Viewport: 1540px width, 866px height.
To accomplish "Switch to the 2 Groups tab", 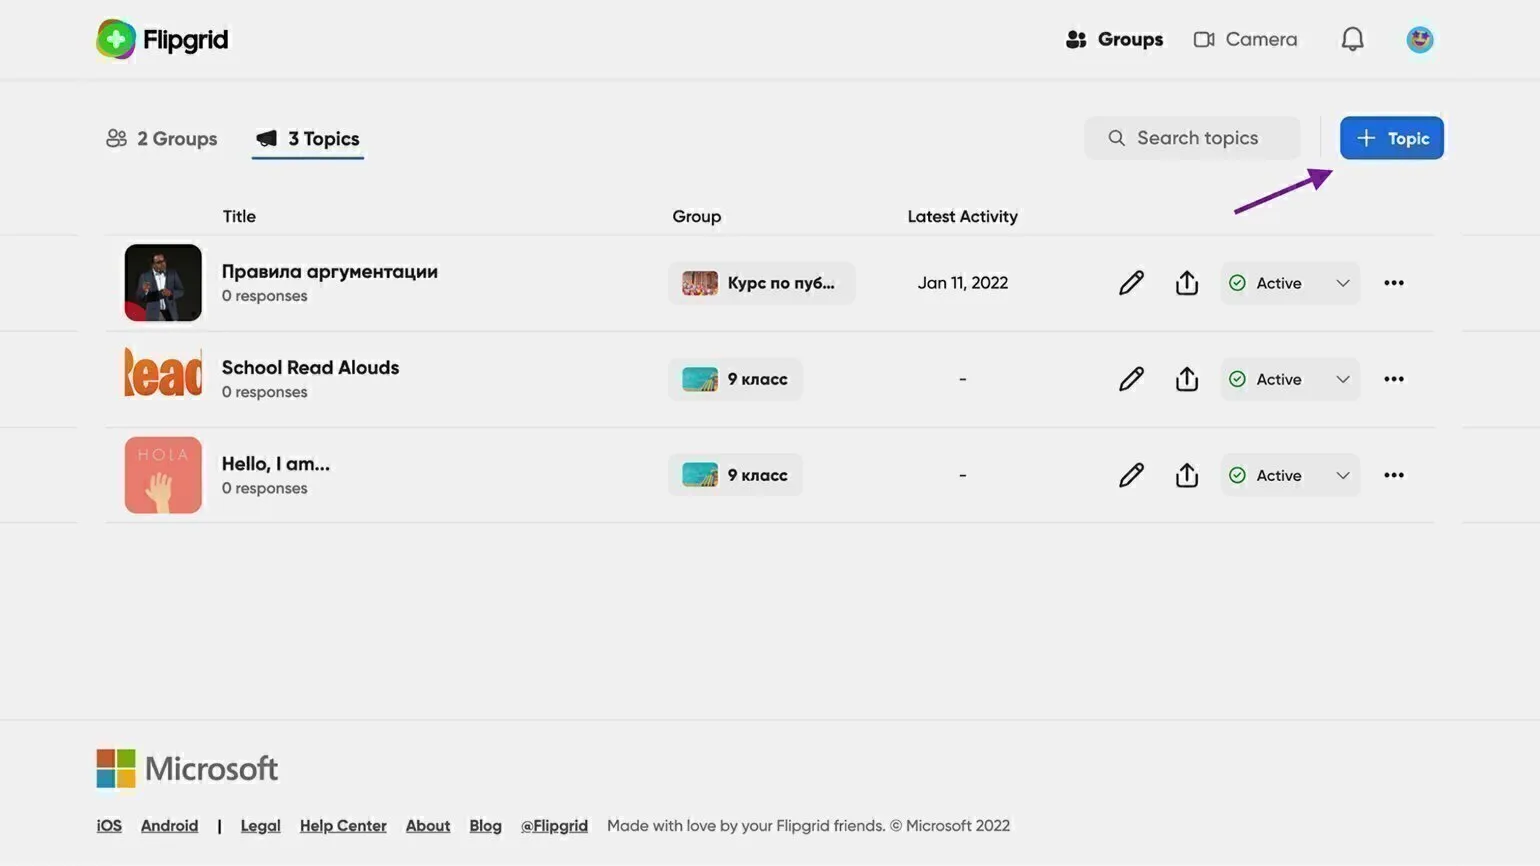I will 162,139.
